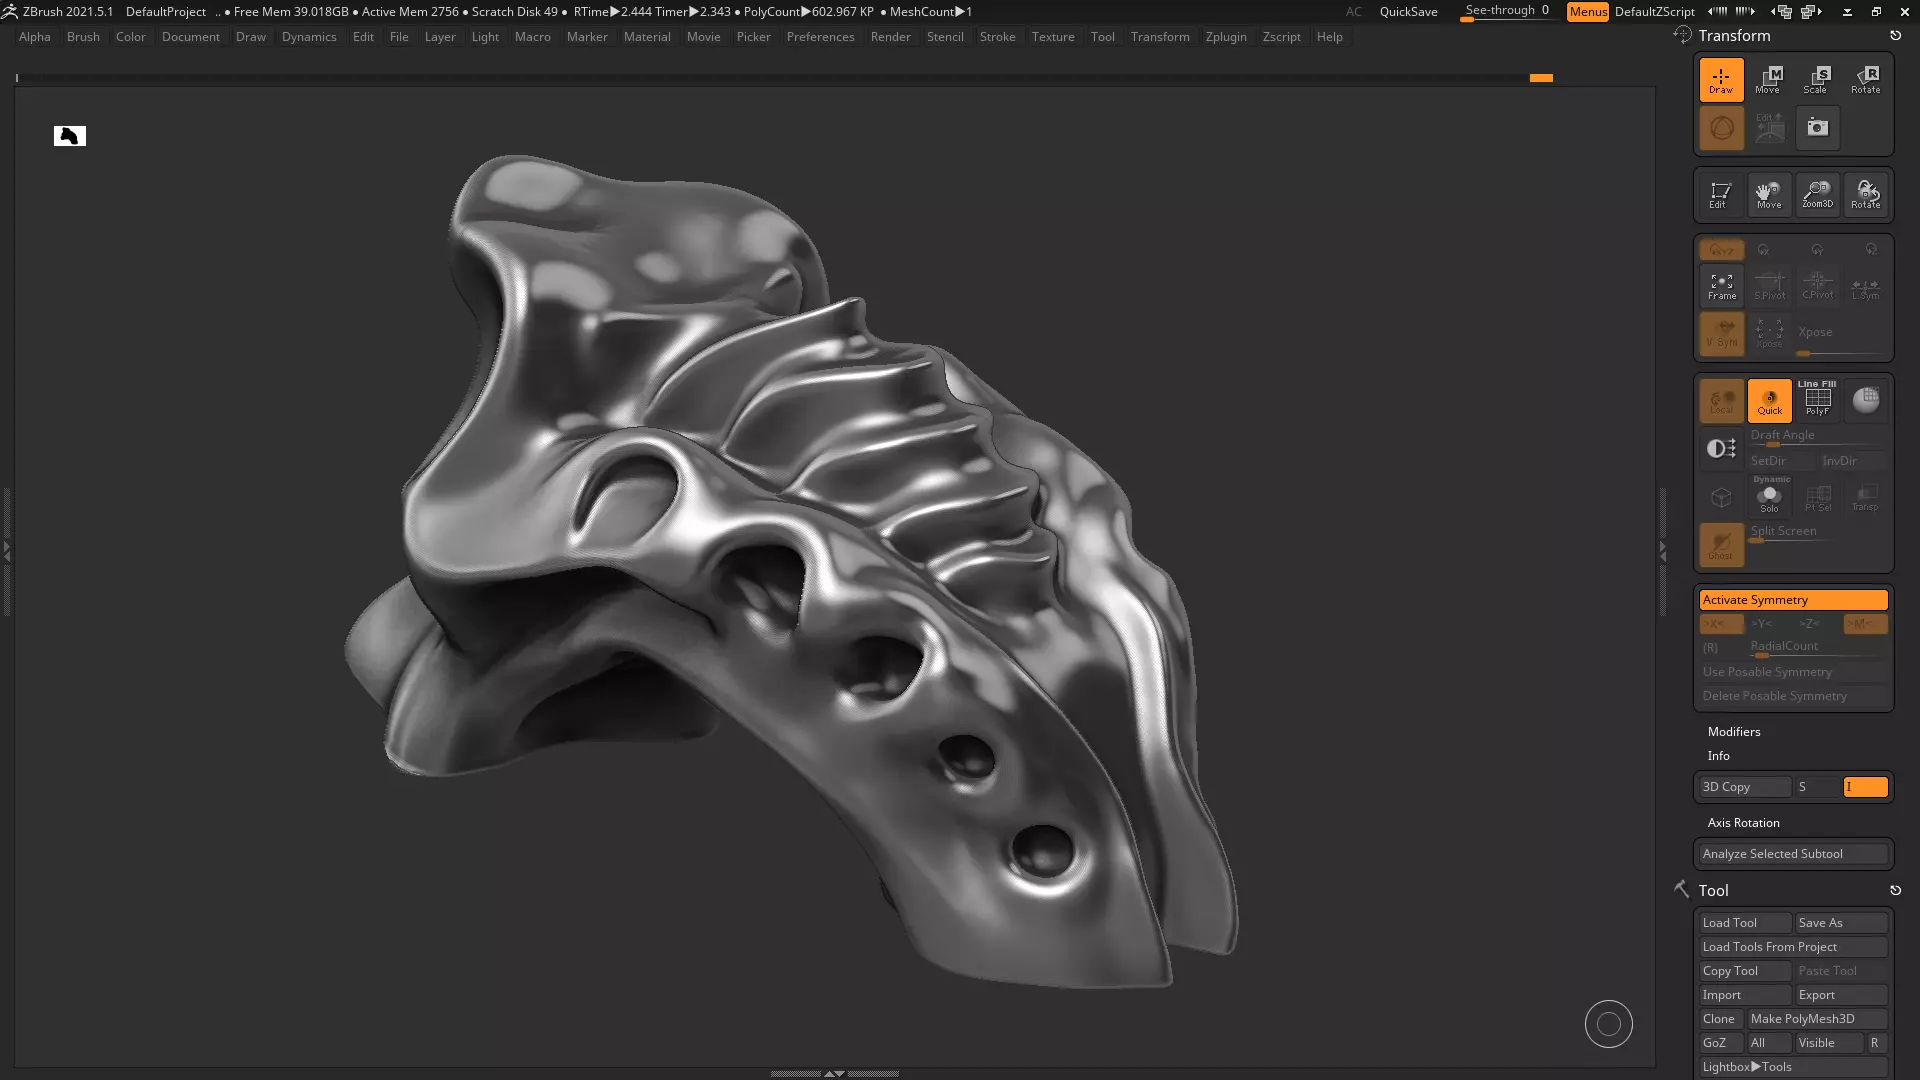
Task: Click the half-circle draft analysis icon
Action: [x=1721, y=449]
